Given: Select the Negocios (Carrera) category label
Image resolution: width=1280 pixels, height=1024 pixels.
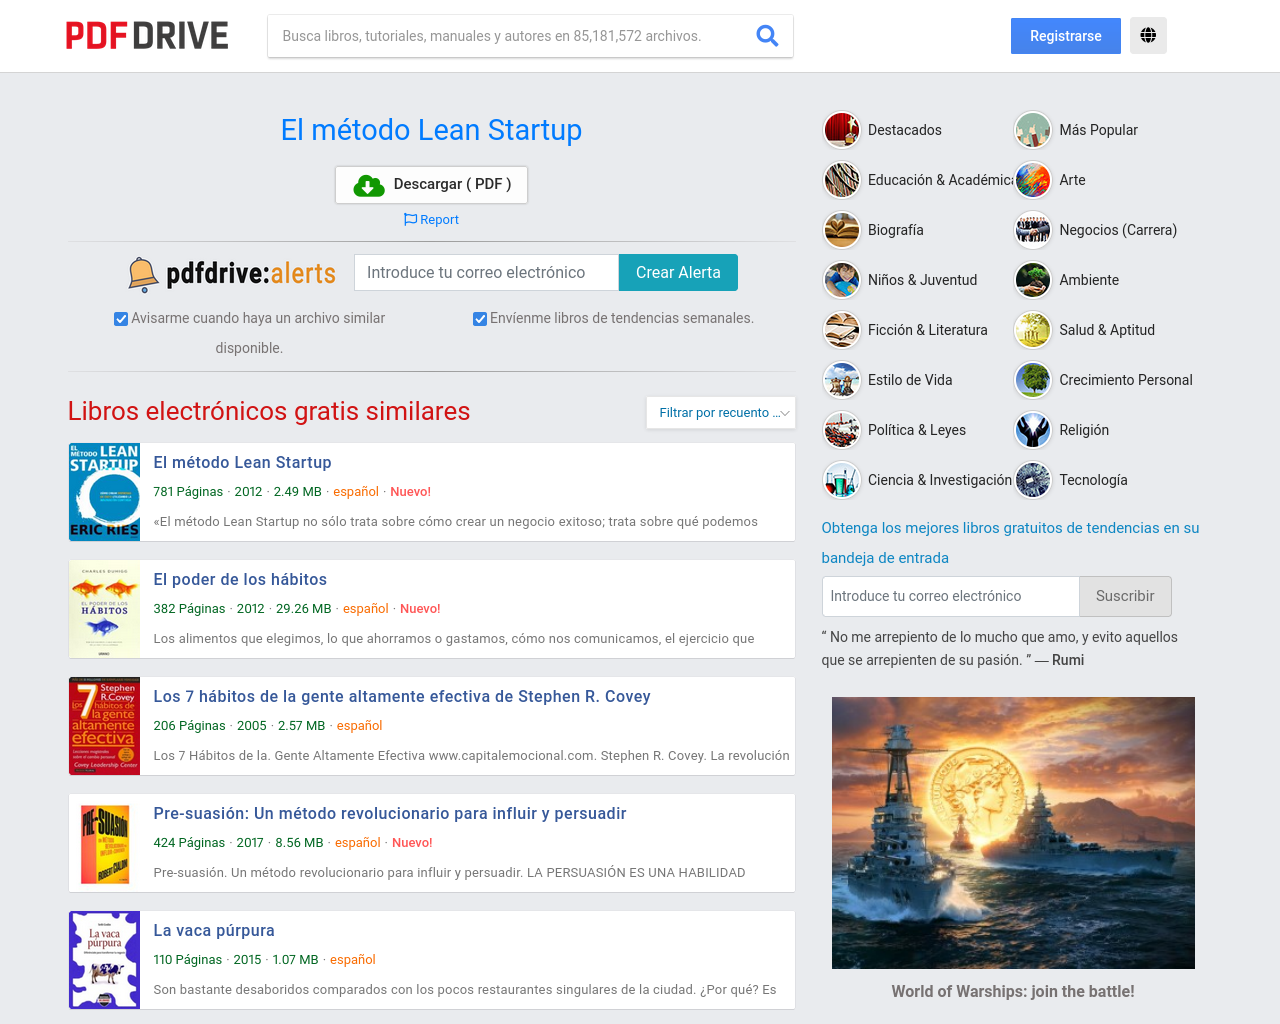Looking at the screenshot, I should click(1118, 230).
